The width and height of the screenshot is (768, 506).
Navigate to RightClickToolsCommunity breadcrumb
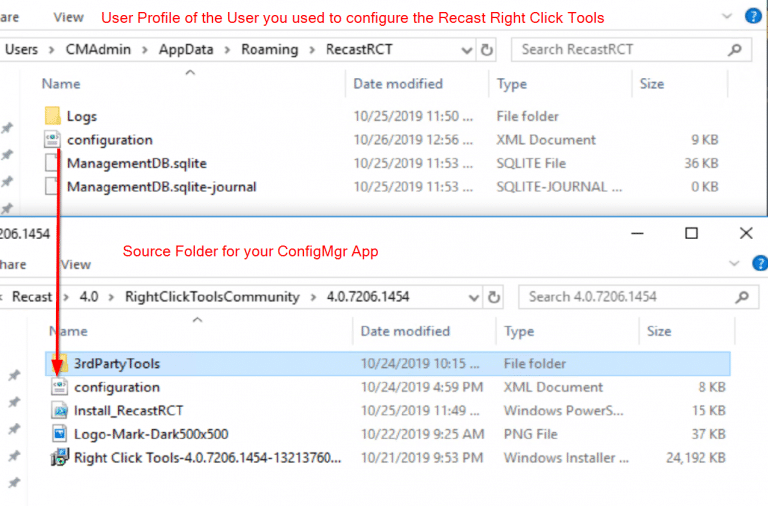click(x=211, y=296)
